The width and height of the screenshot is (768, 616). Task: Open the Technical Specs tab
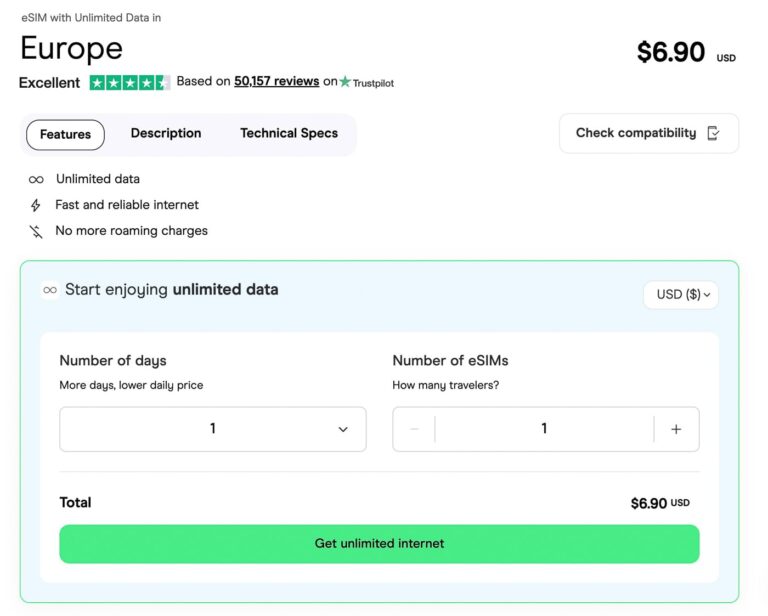tap(289, 134)
